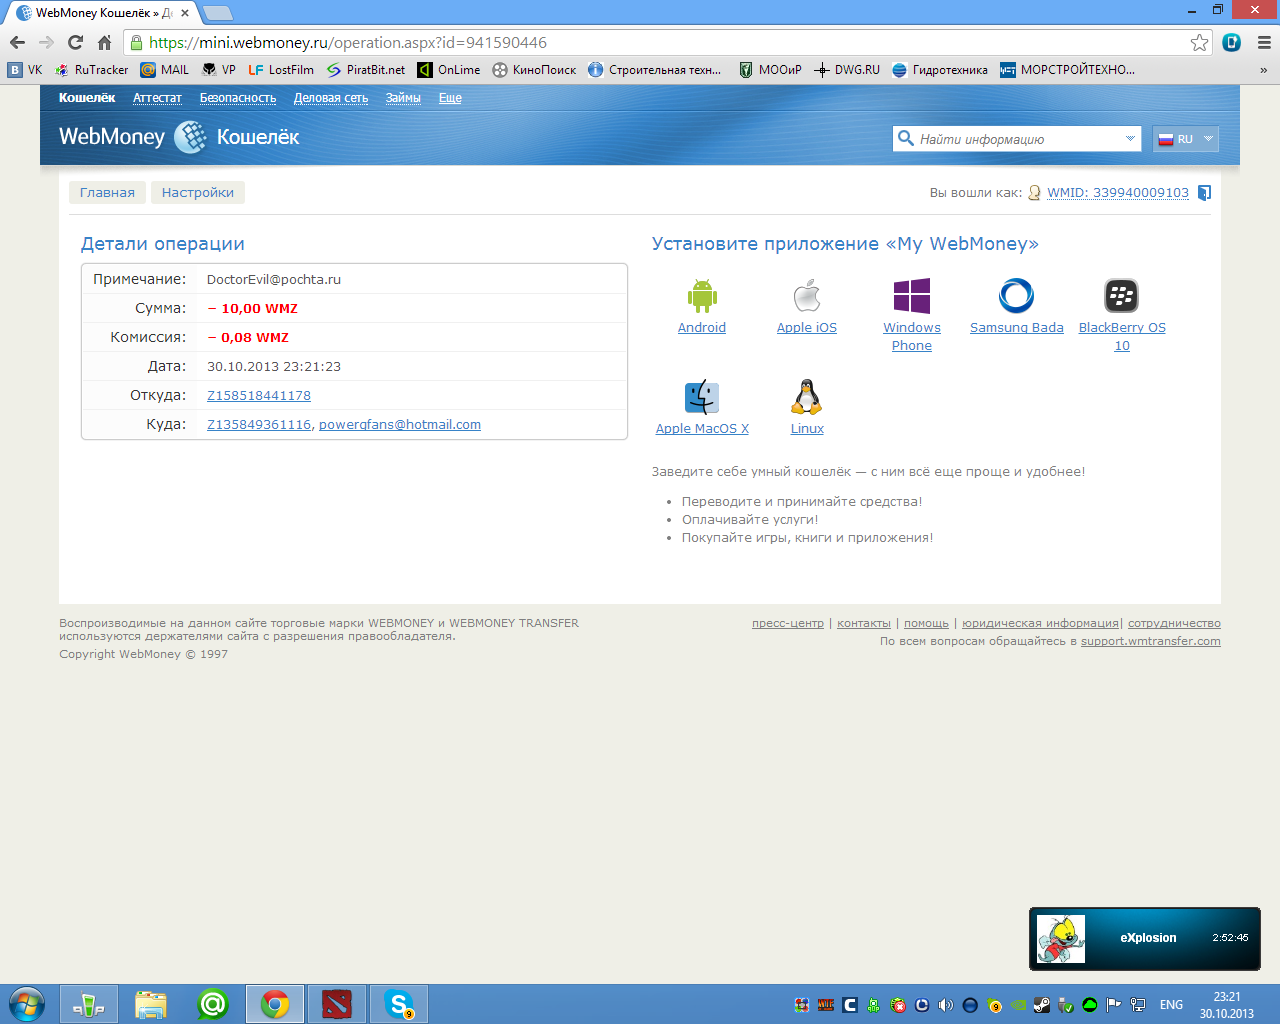The height and width of the screenshot is (1024, 1280).
Task: Show hidden bookmarks with chevron
Action: pos(1263,70)
